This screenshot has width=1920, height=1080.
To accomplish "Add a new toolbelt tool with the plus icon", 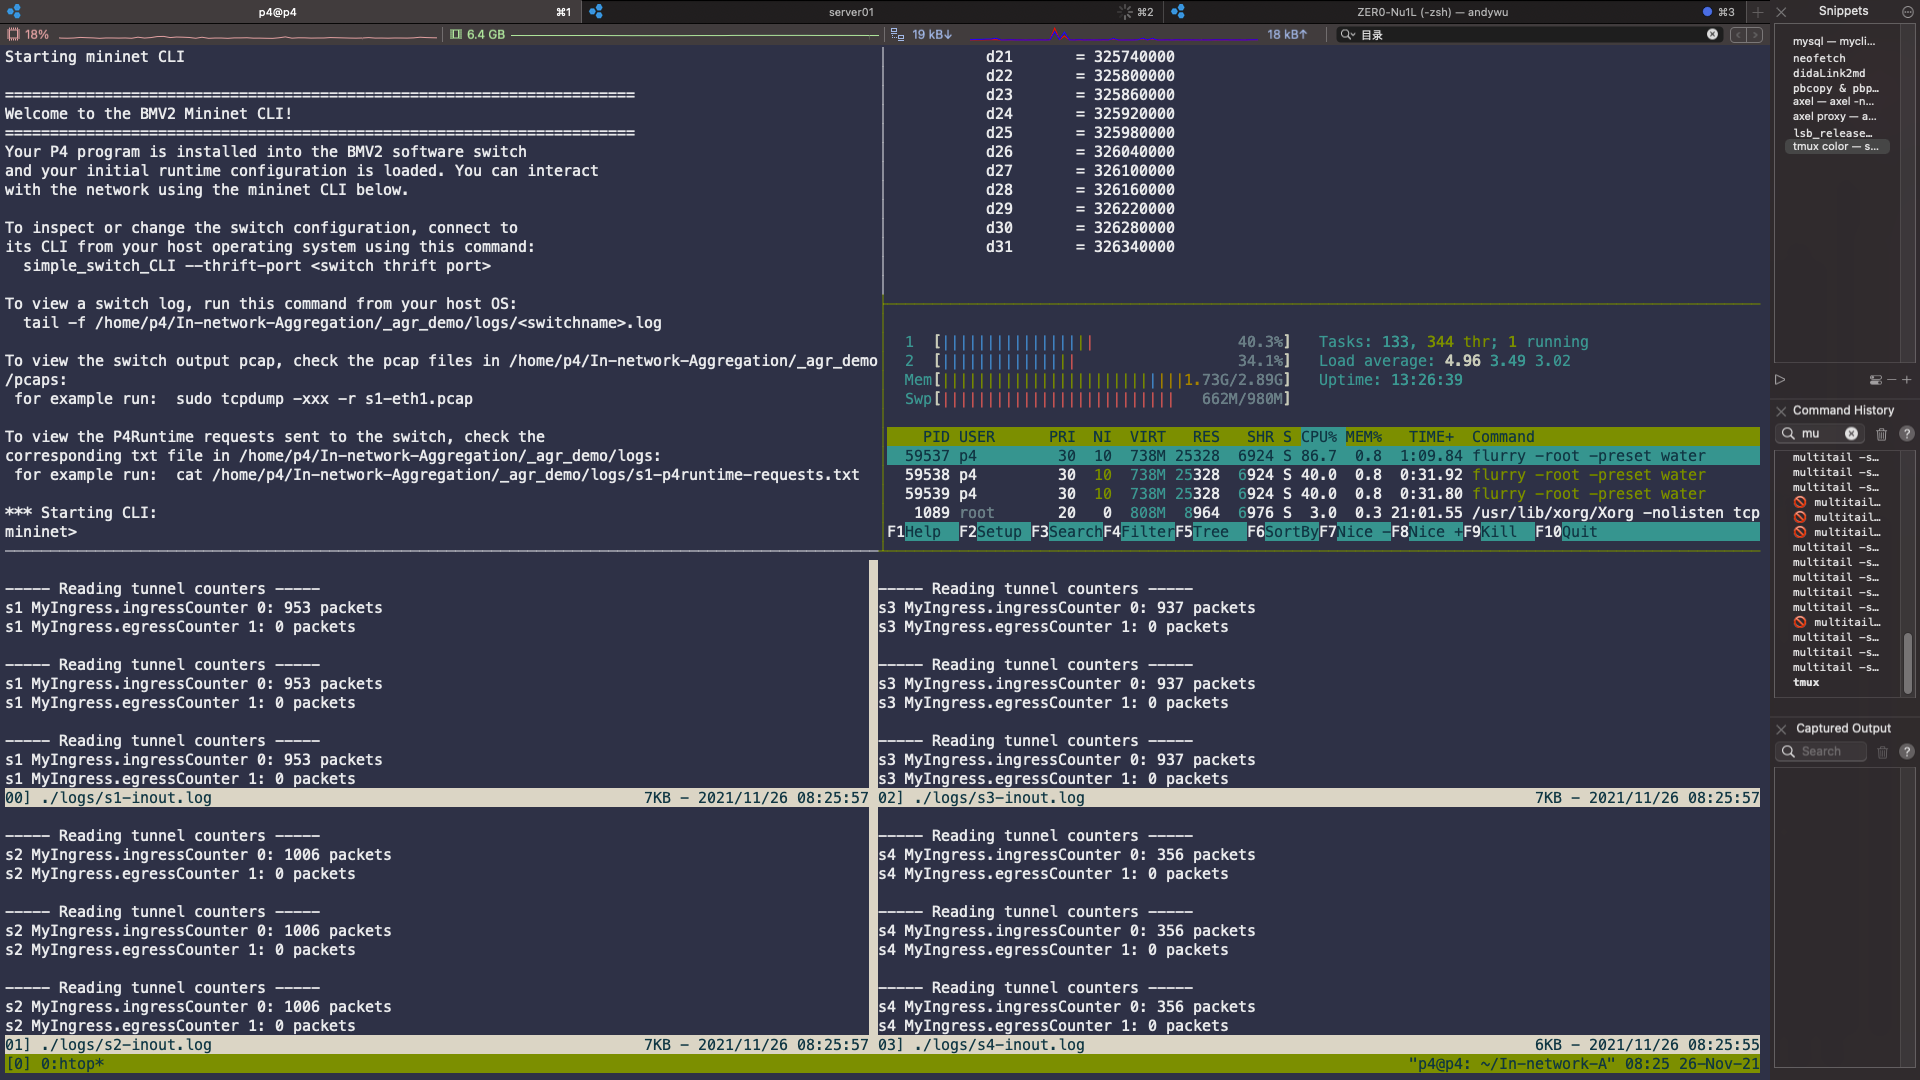I will pos(1907,379).
